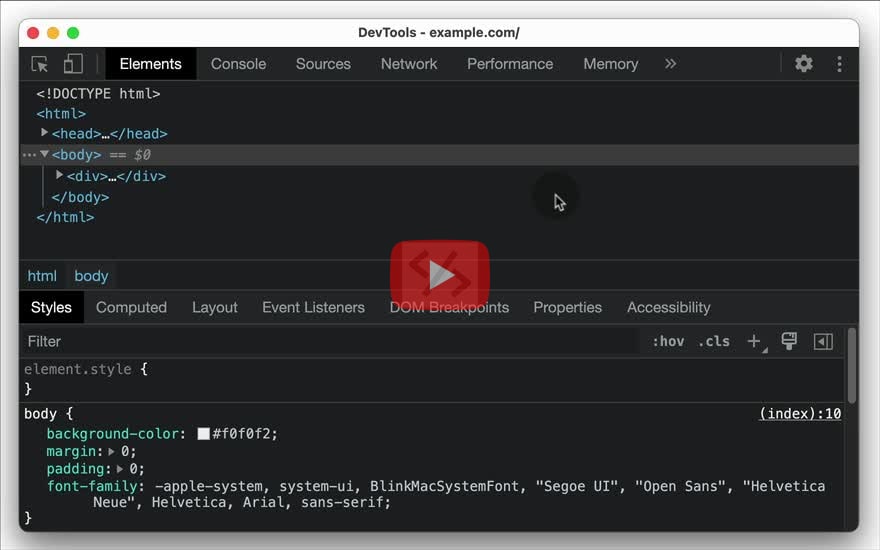Show more tabs with double chevron
The image size is (880, 550).
click(670, 64)
